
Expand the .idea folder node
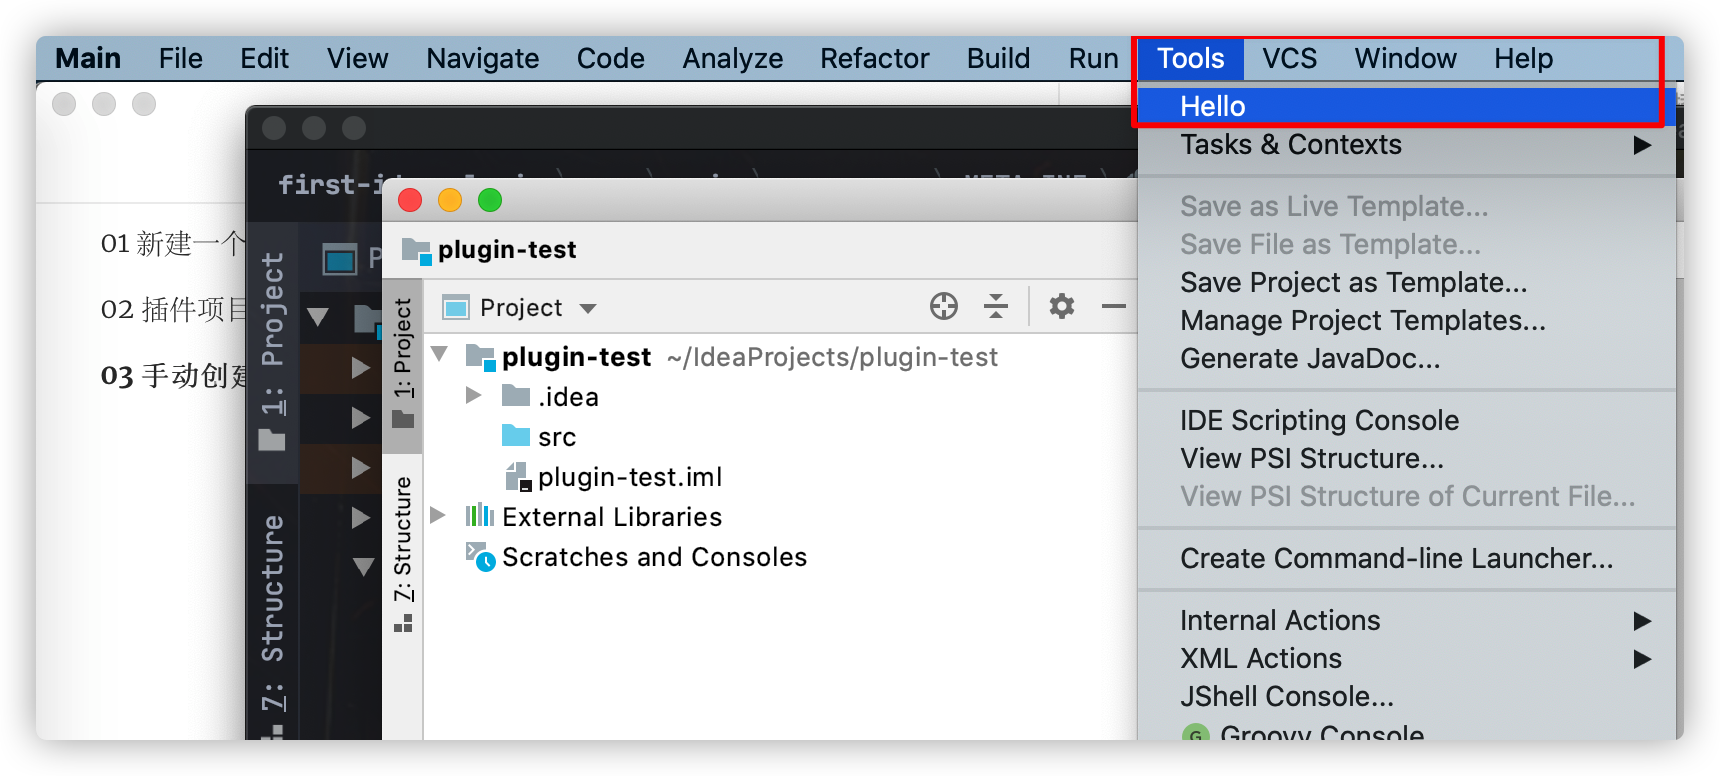474,396
